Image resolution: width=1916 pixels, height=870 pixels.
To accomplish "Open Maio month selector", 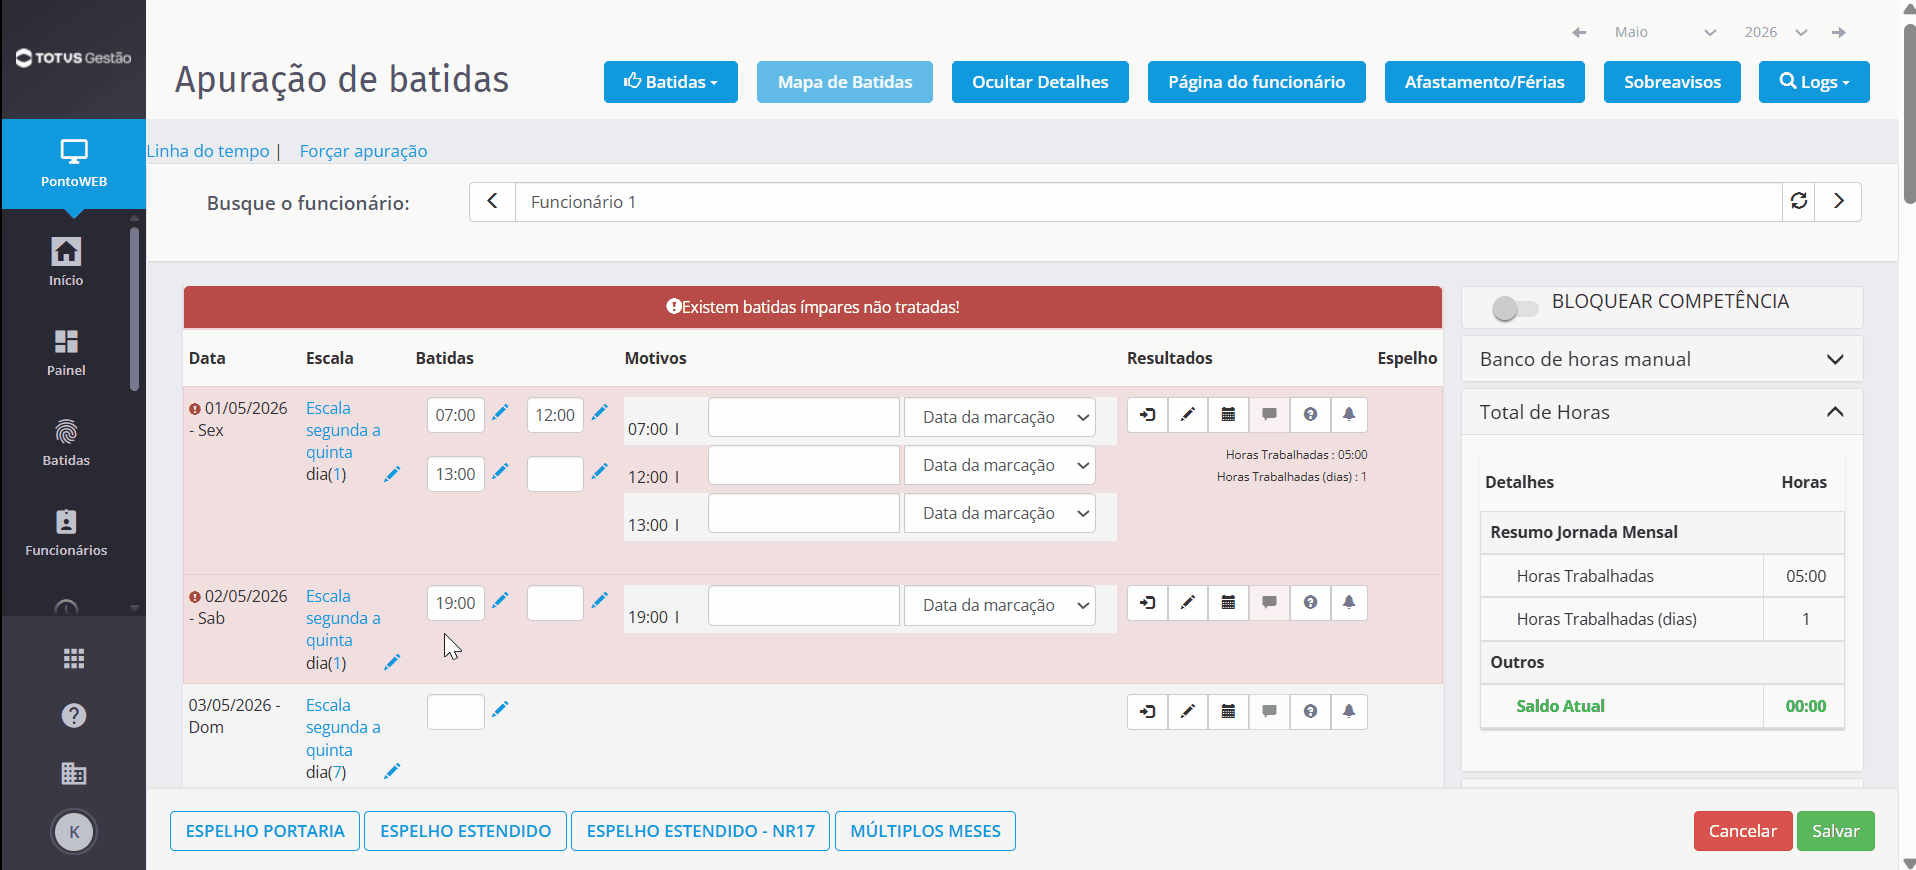I will tap(1665, 32).
